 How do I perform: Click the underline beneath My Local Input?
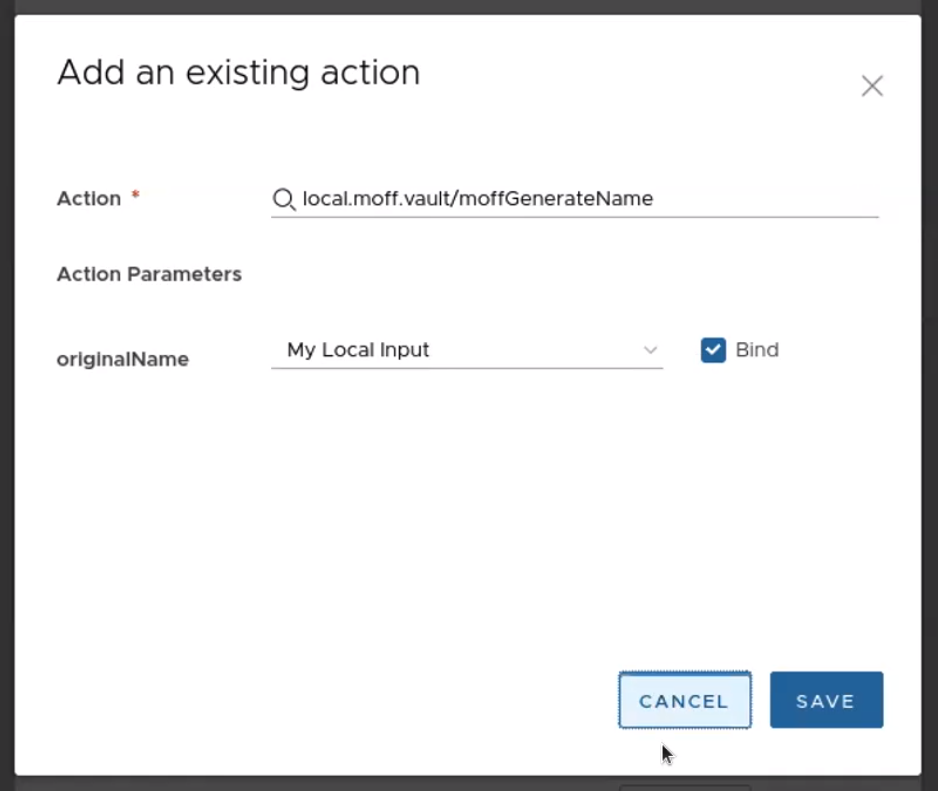(466, 368)
